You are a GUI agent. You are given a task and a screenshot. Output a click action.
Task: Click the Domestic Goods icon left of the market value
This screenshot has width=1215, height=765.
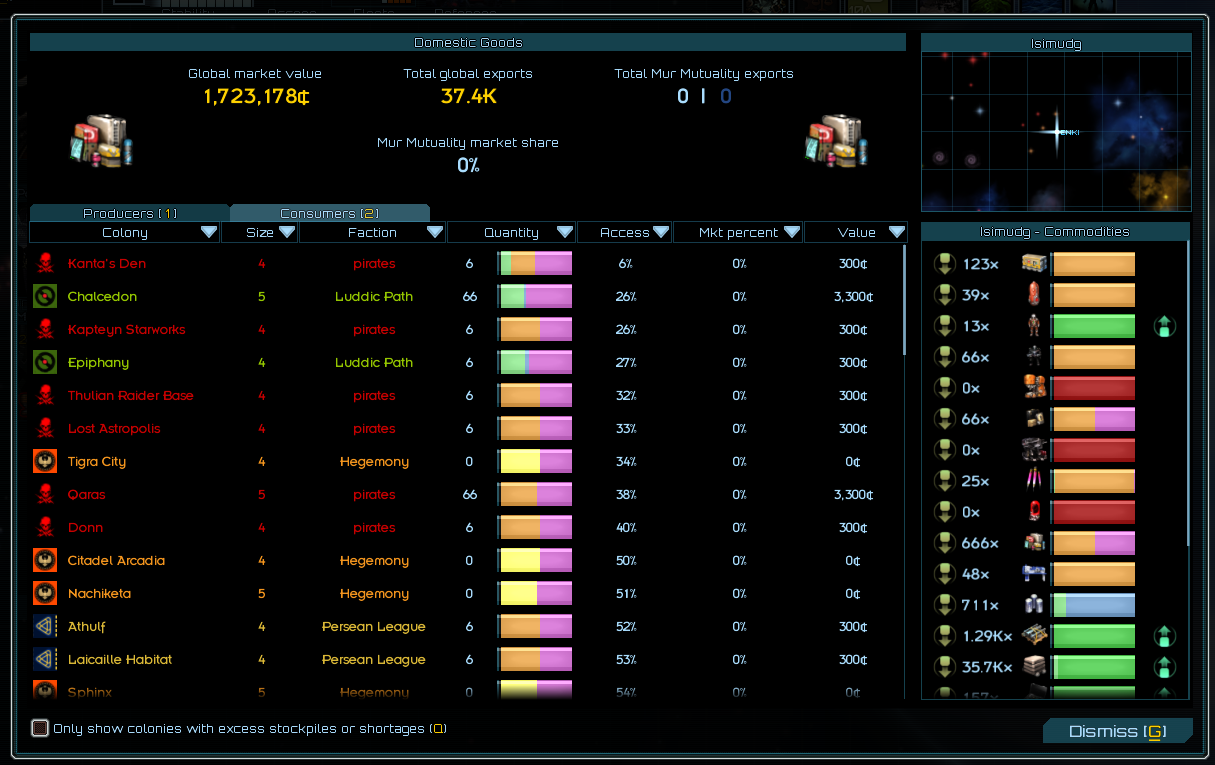click(101, 139)
